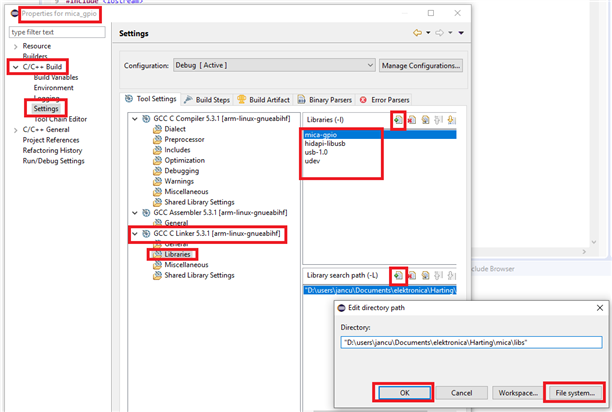The height and width of the screenshot is (412, 612).
Task: Go back with the yellow back arrow
Action: coord(417,33)
